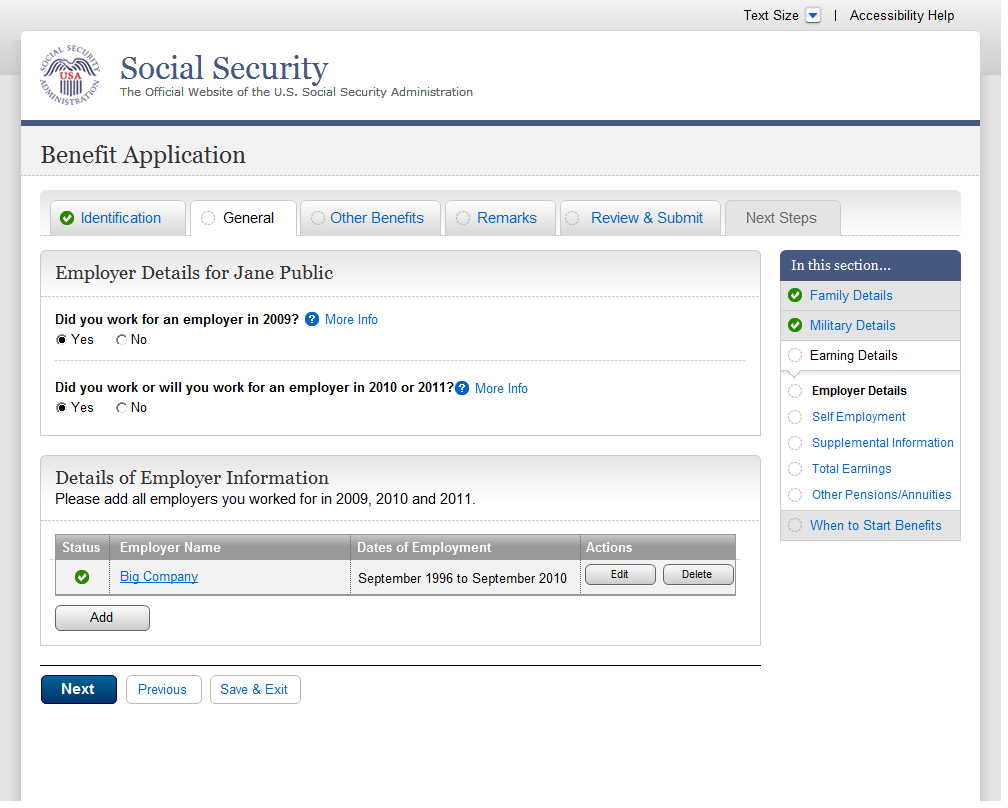Click the status circle beside Self Employment
The height and width of the screenshot is (808, 1008).
click(795, 417)
